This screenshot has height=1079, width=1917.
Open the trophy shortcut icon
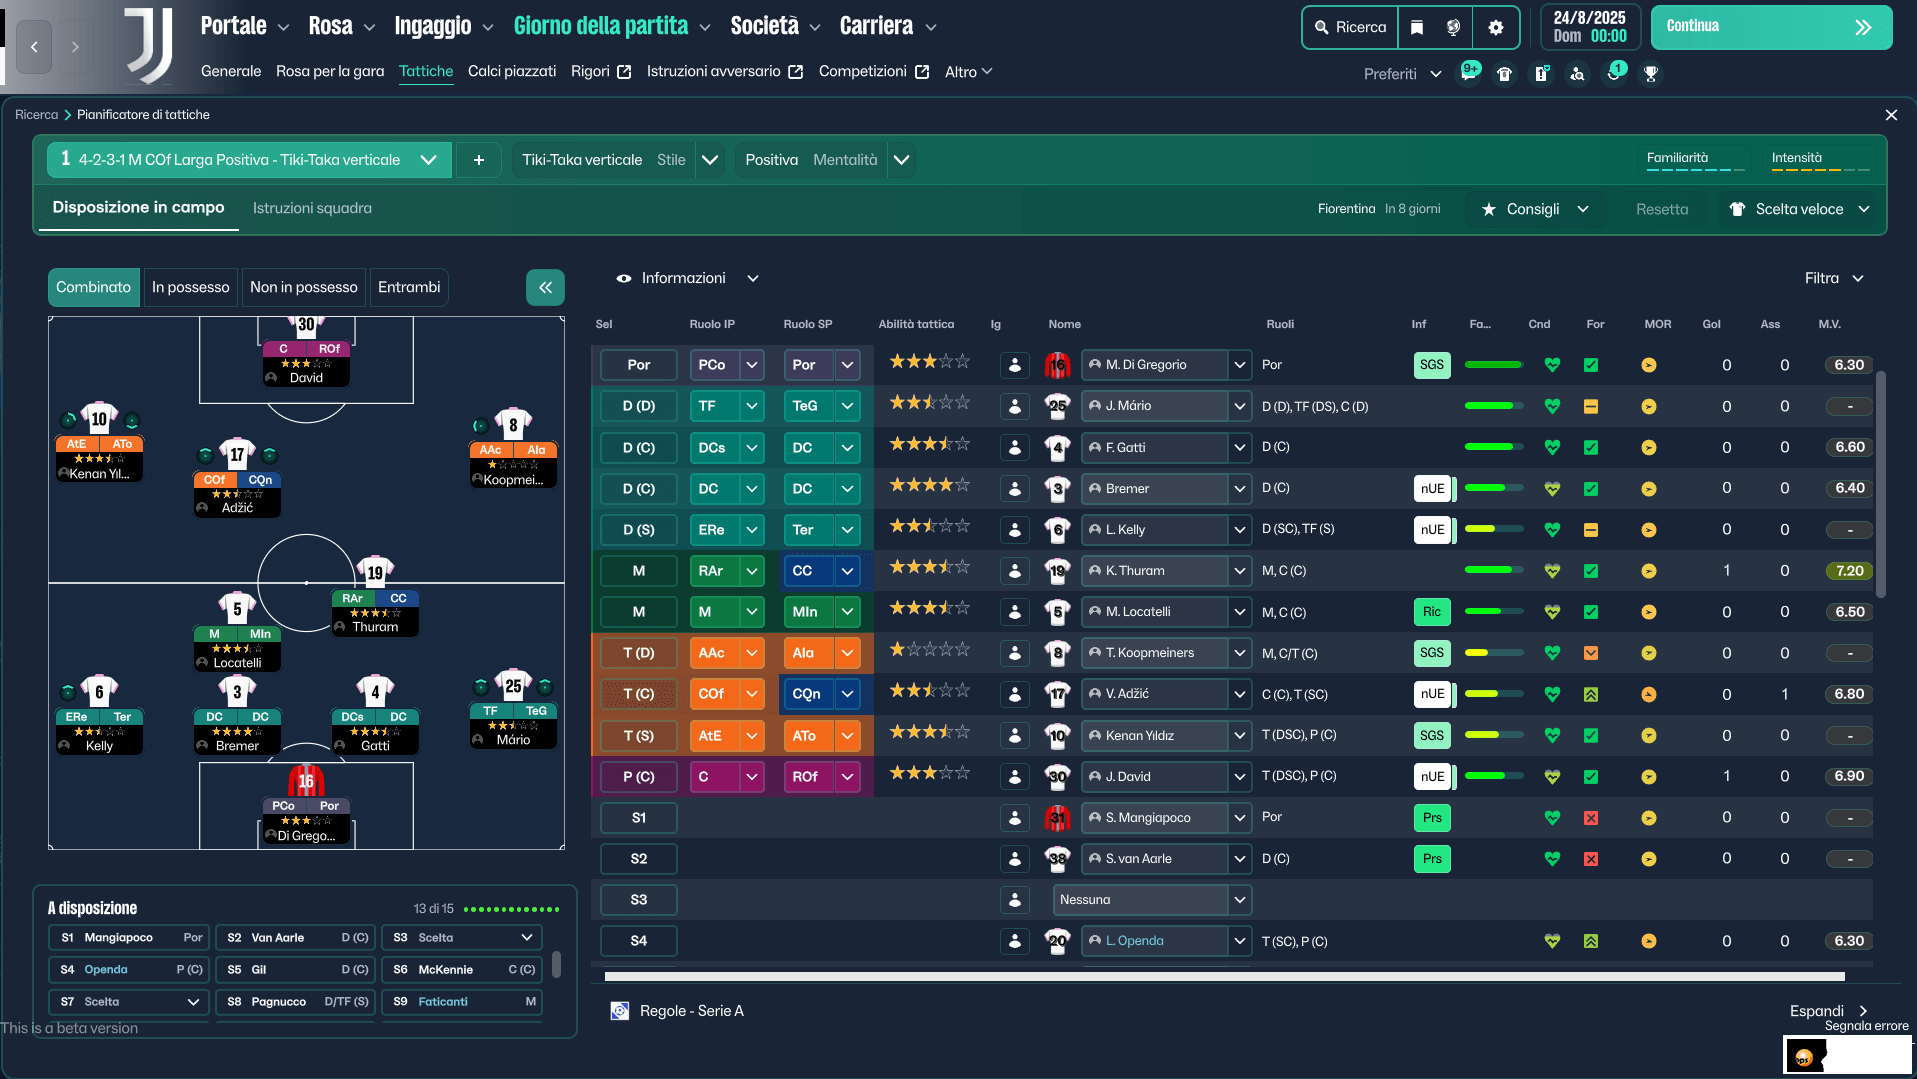tap(1651, 73)
